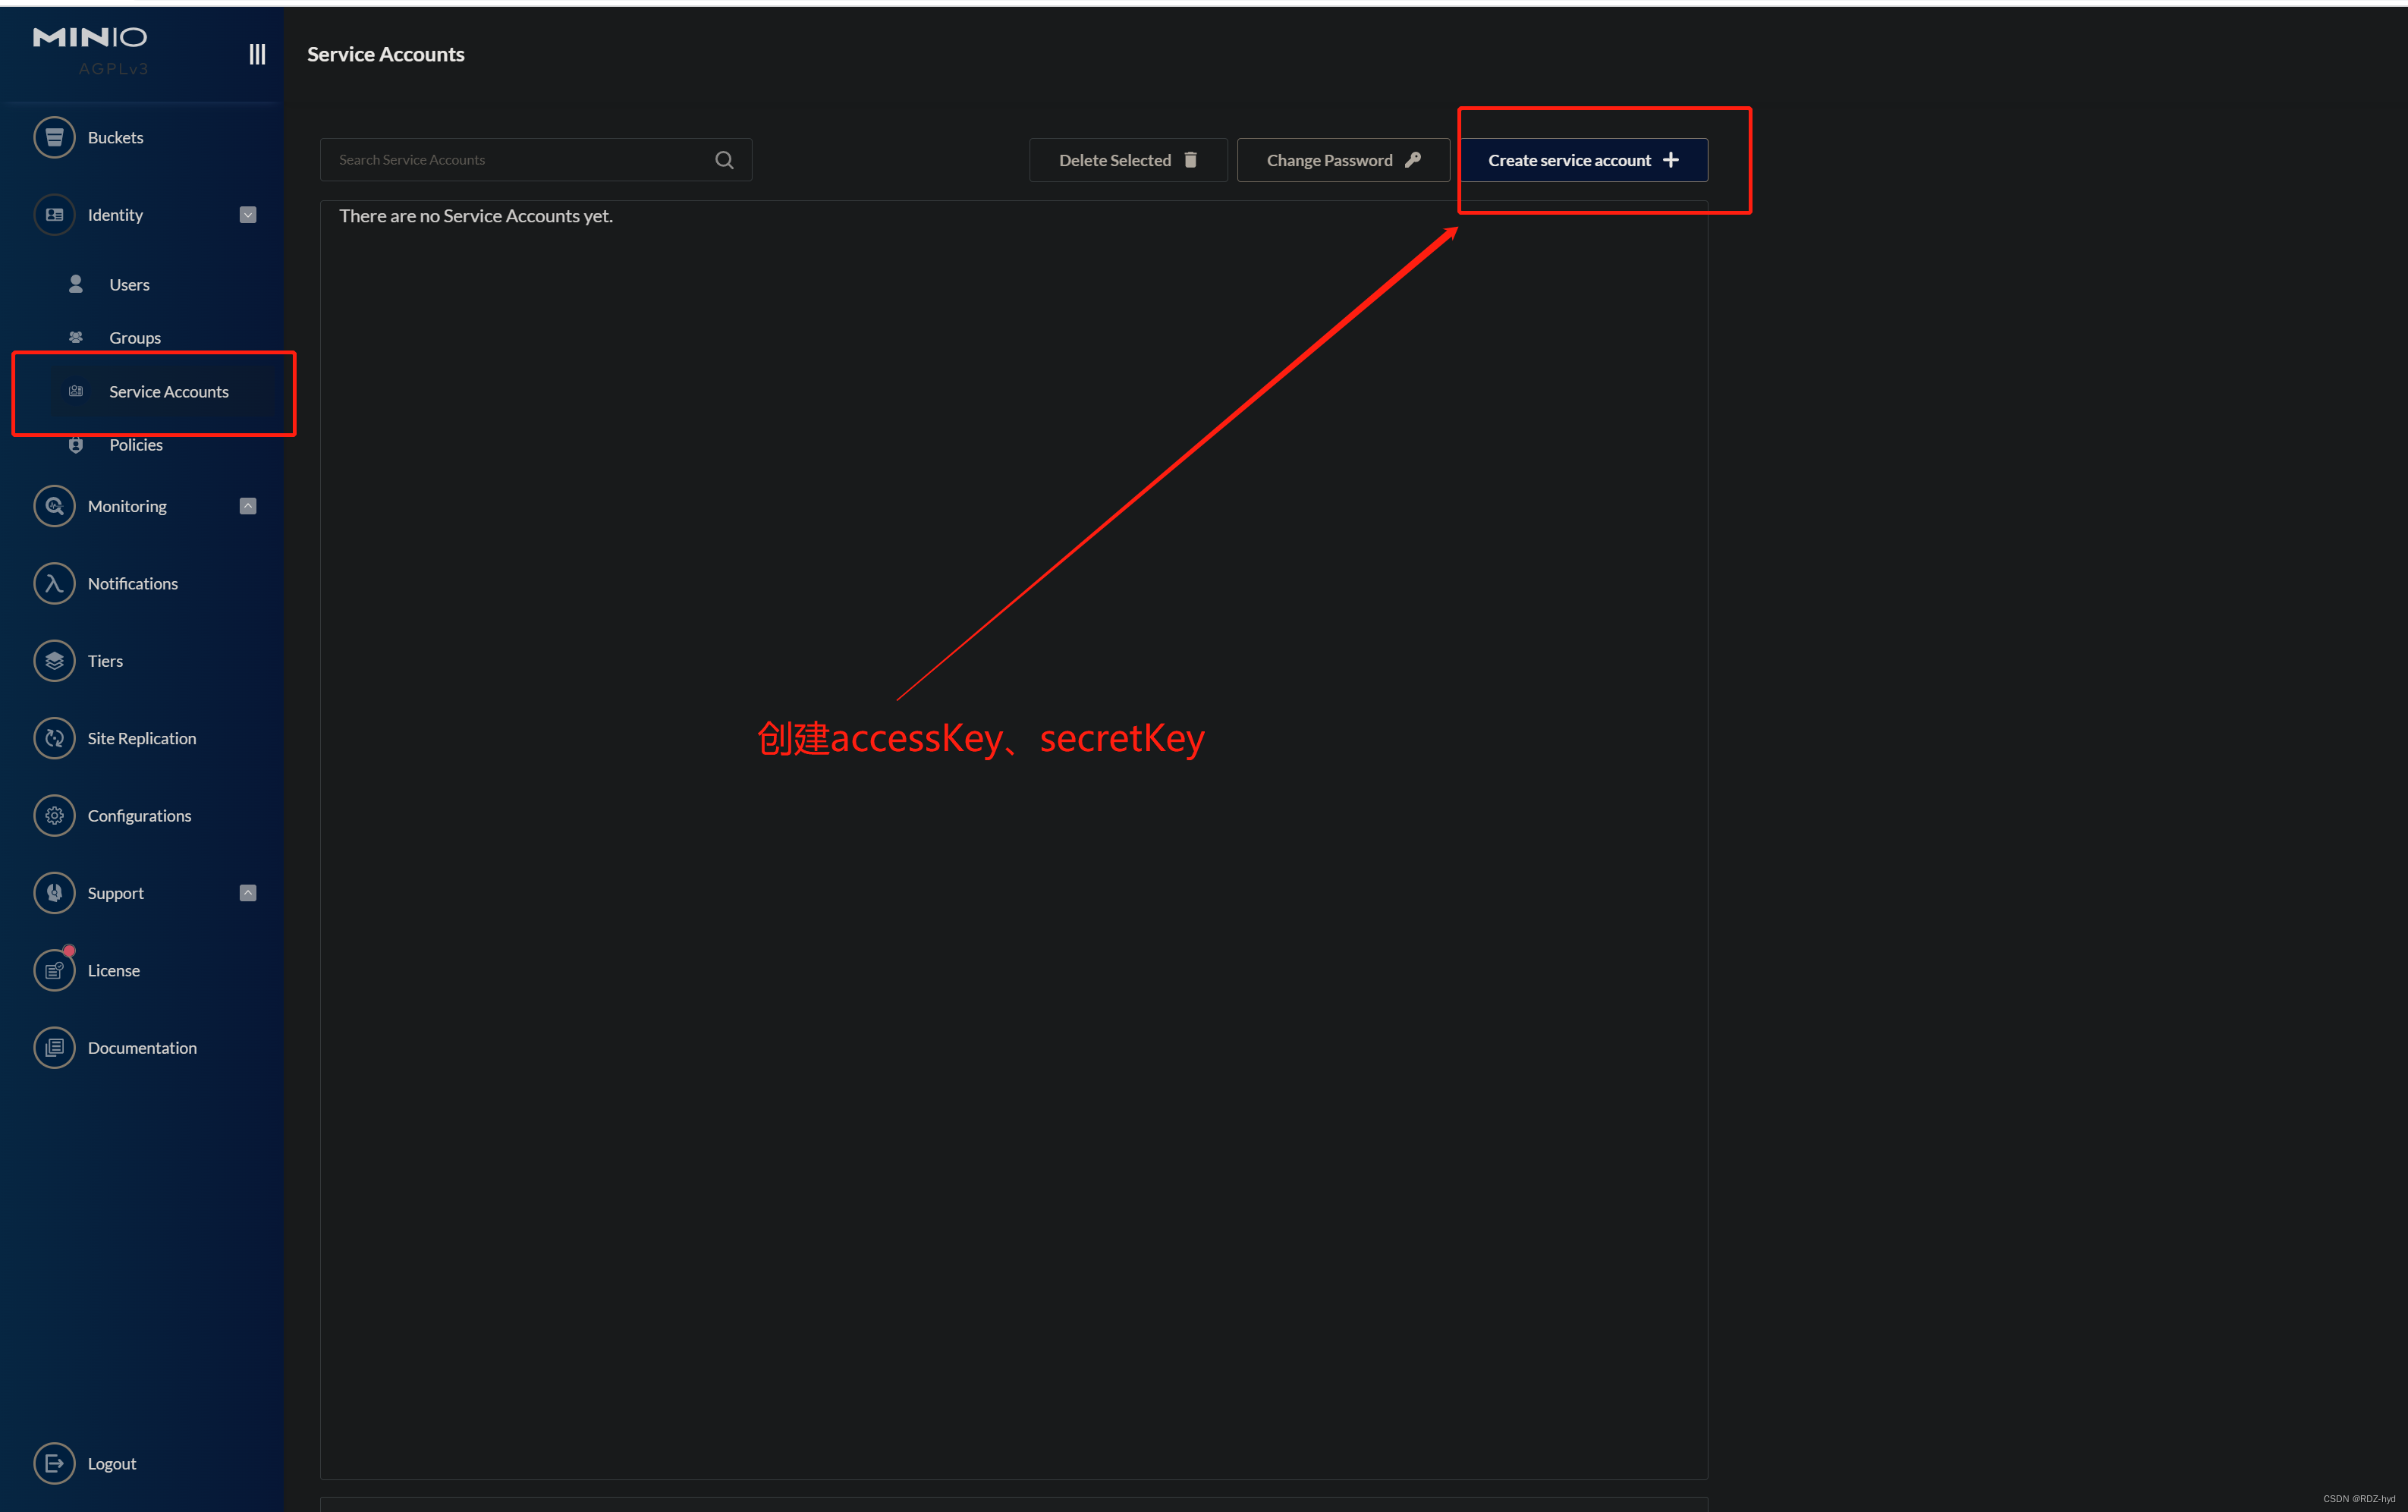Screen dimensions: 2408x1512
Task: Select Policies under Identity menu
Action: 136,445
